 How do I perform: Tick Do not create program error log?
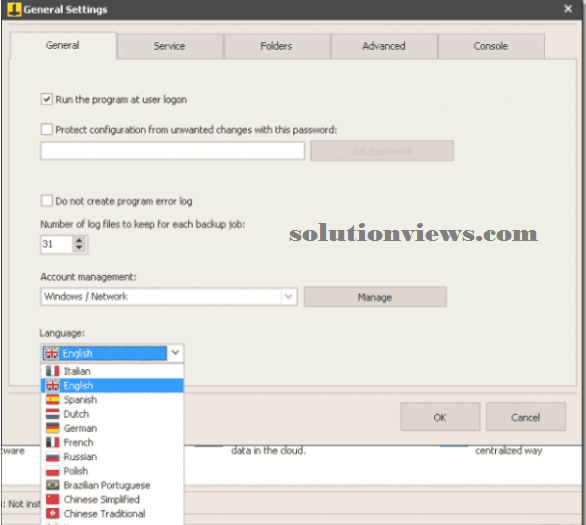47,201
